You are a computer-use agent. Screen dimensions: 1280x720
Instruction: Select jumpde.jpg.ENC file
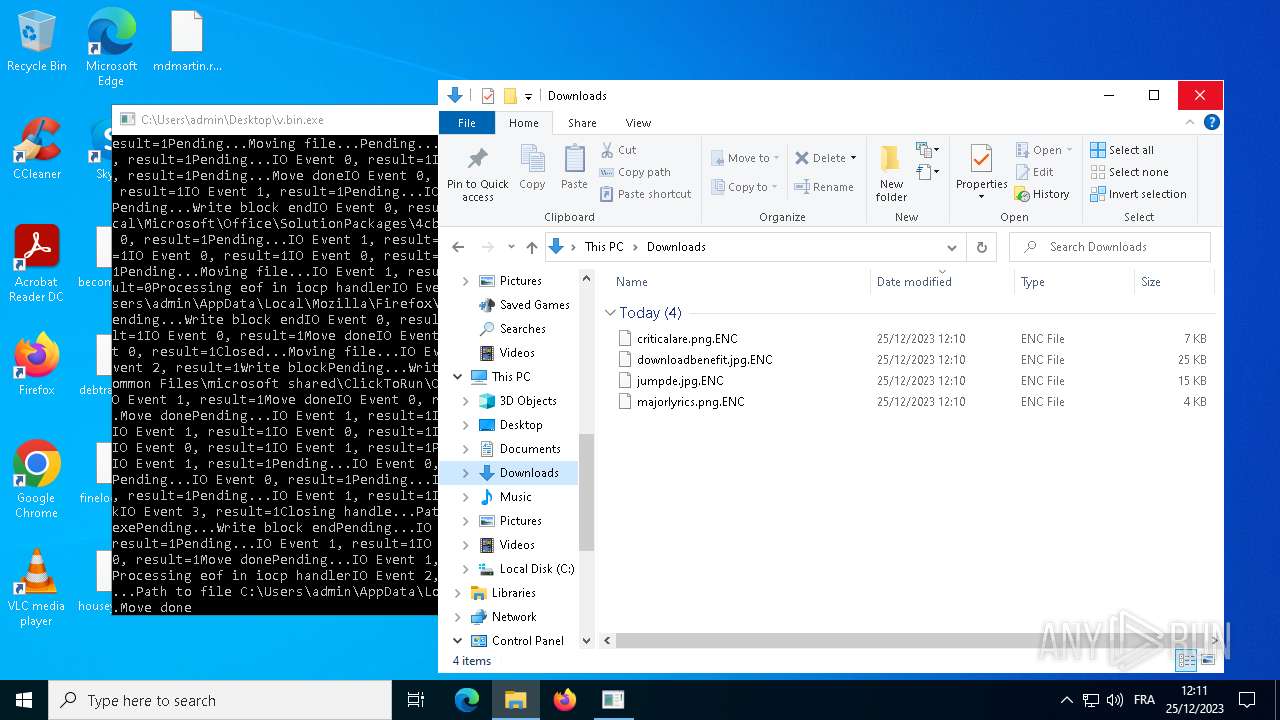click(913, 381)
